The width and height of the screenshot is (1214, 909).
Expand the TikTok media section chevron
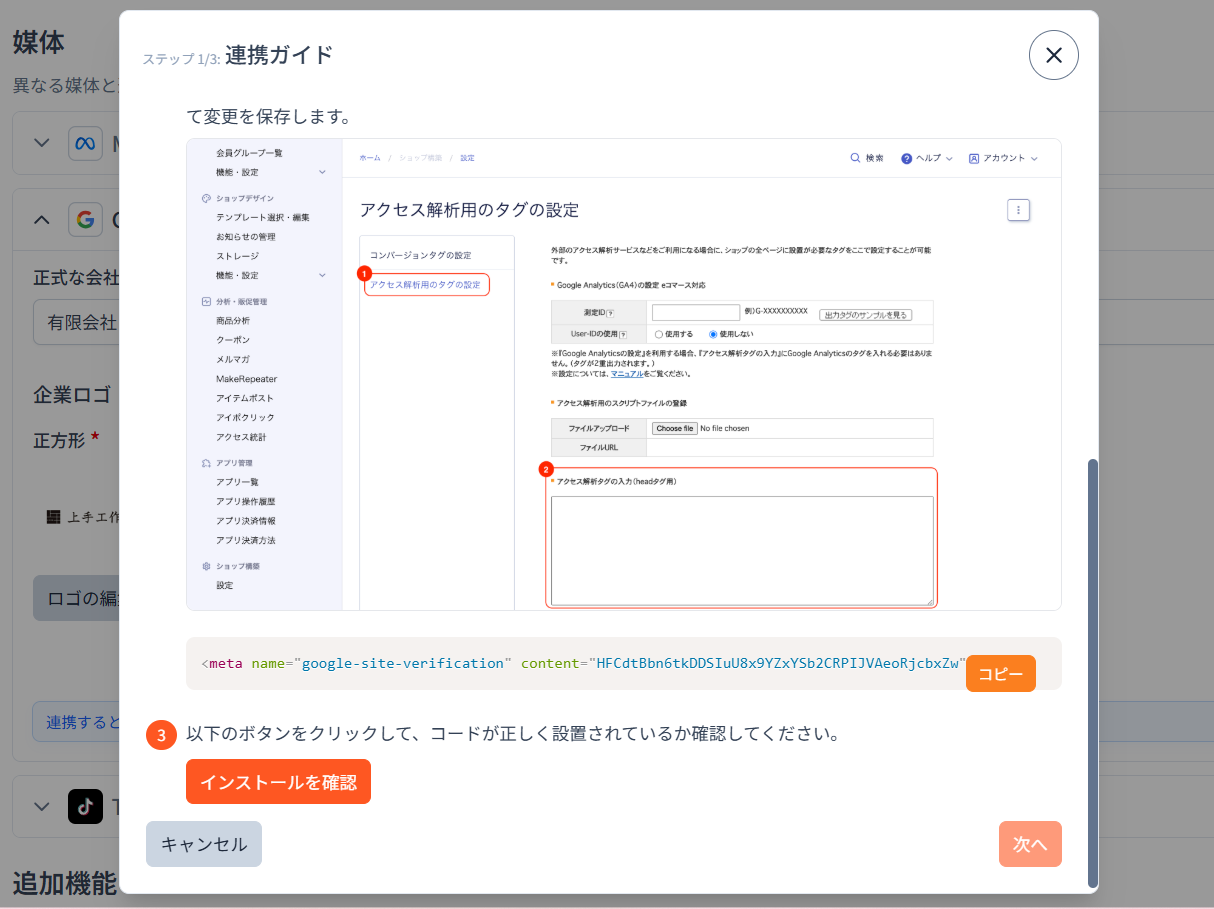41,806
